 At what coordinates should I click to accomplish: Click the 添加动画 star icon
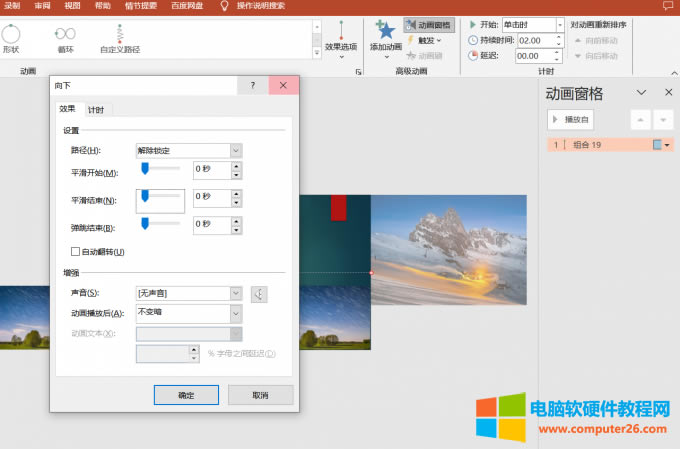click(x=385, y=30)
